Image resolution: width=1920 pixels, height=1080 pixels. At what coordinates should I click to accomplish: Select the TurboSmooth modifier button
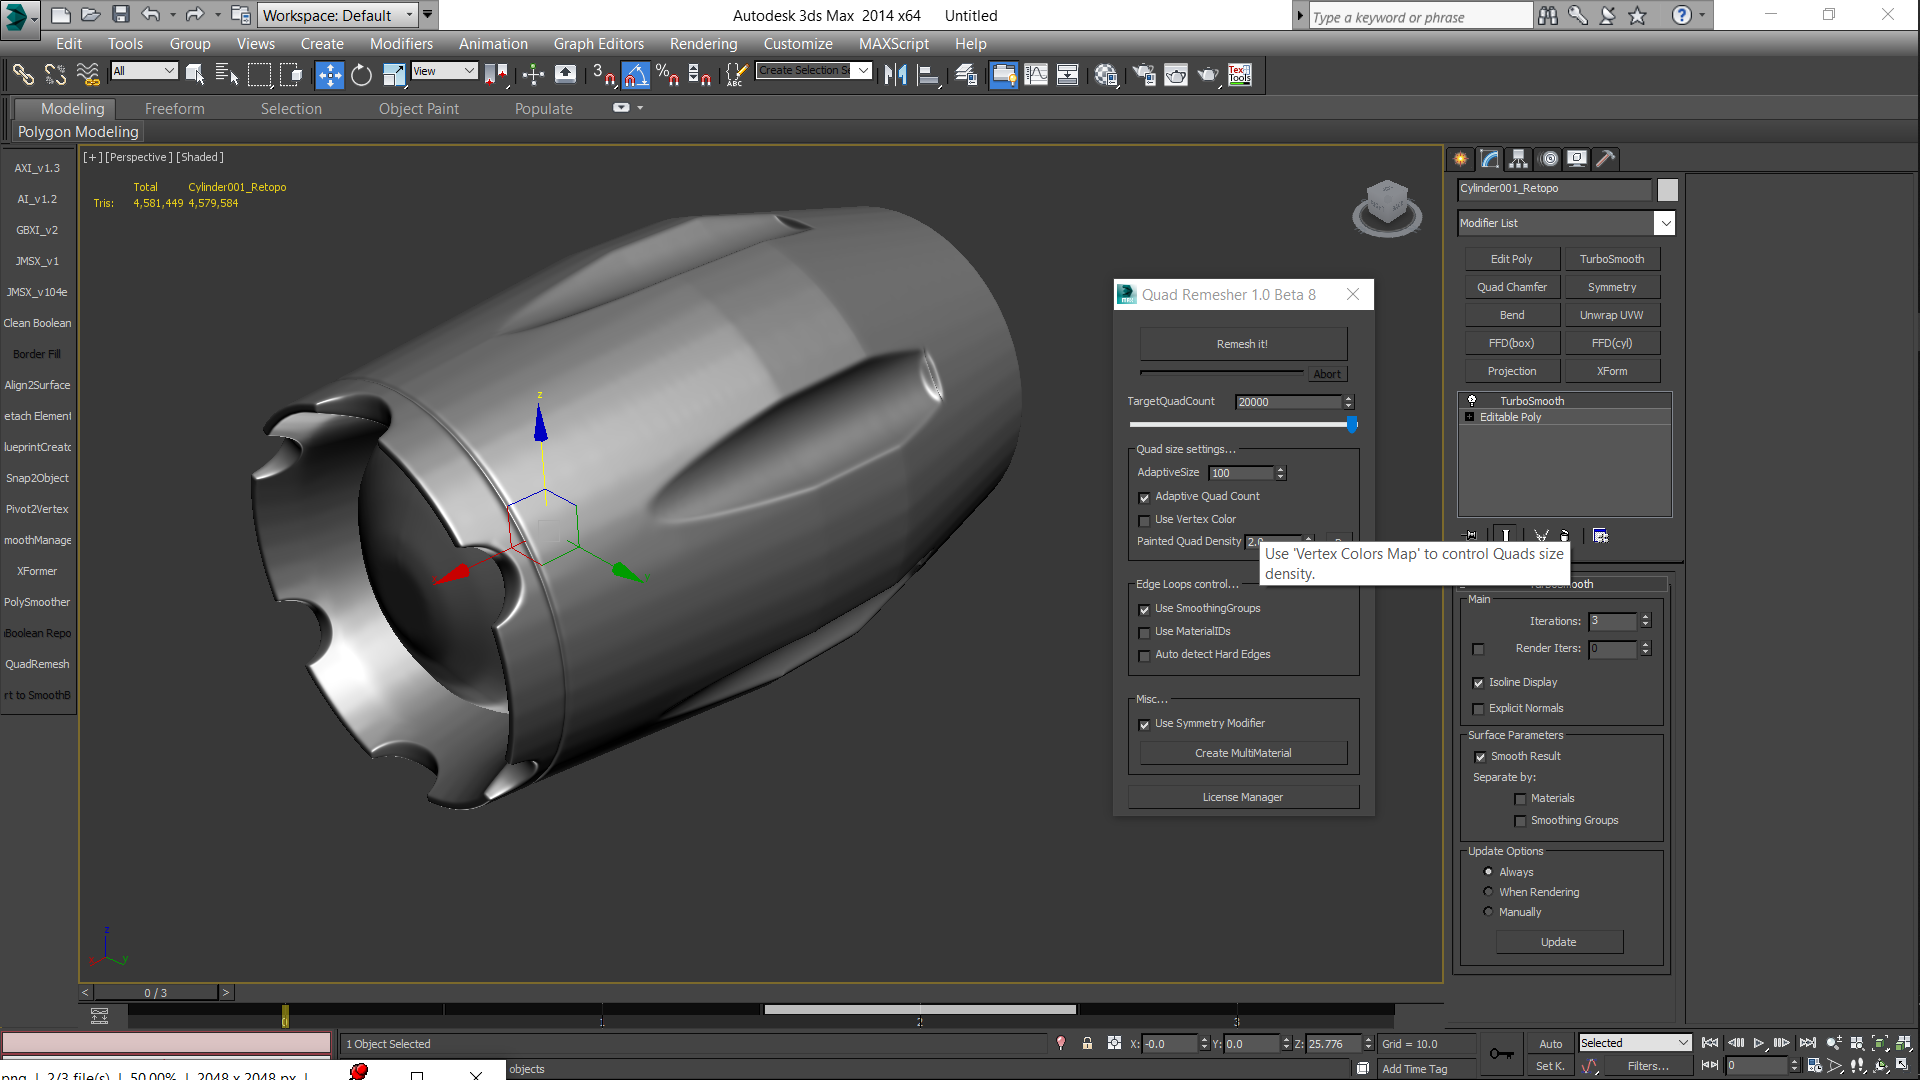point(1610,258)
